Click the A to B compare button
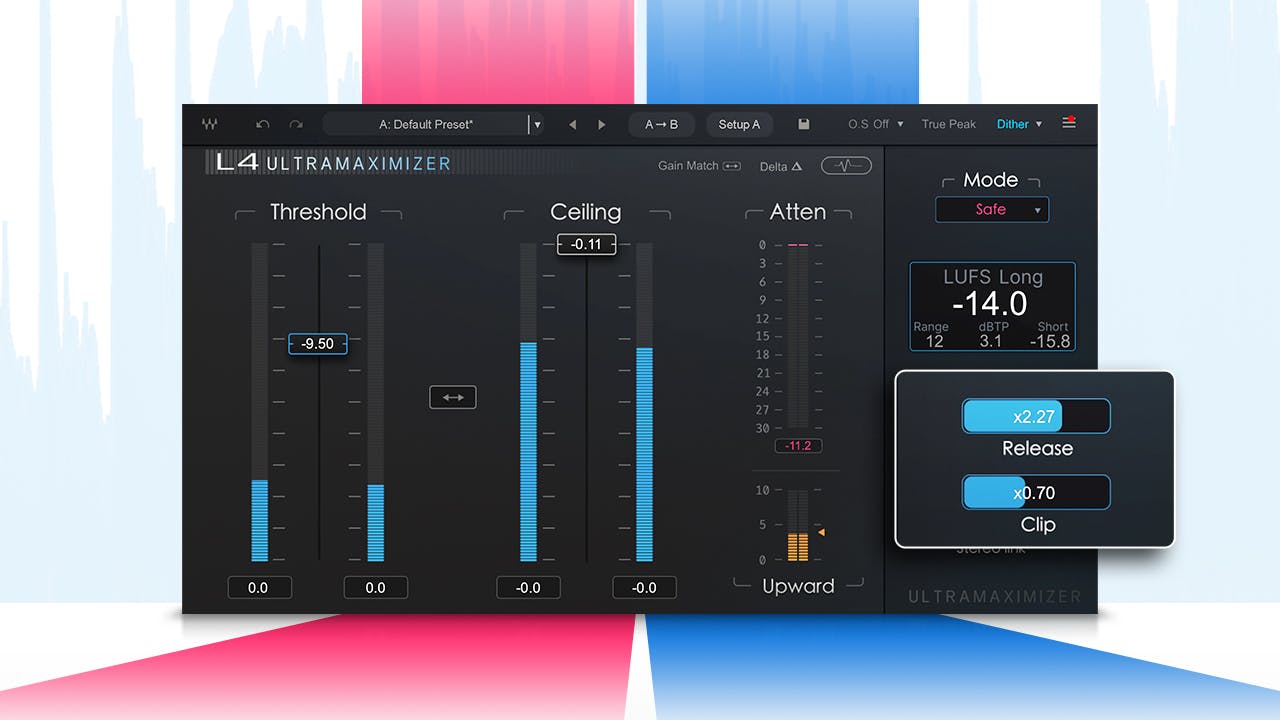The height and width of the screenshot is (720, 1280). pyautogui.click(x=661, y=124)
